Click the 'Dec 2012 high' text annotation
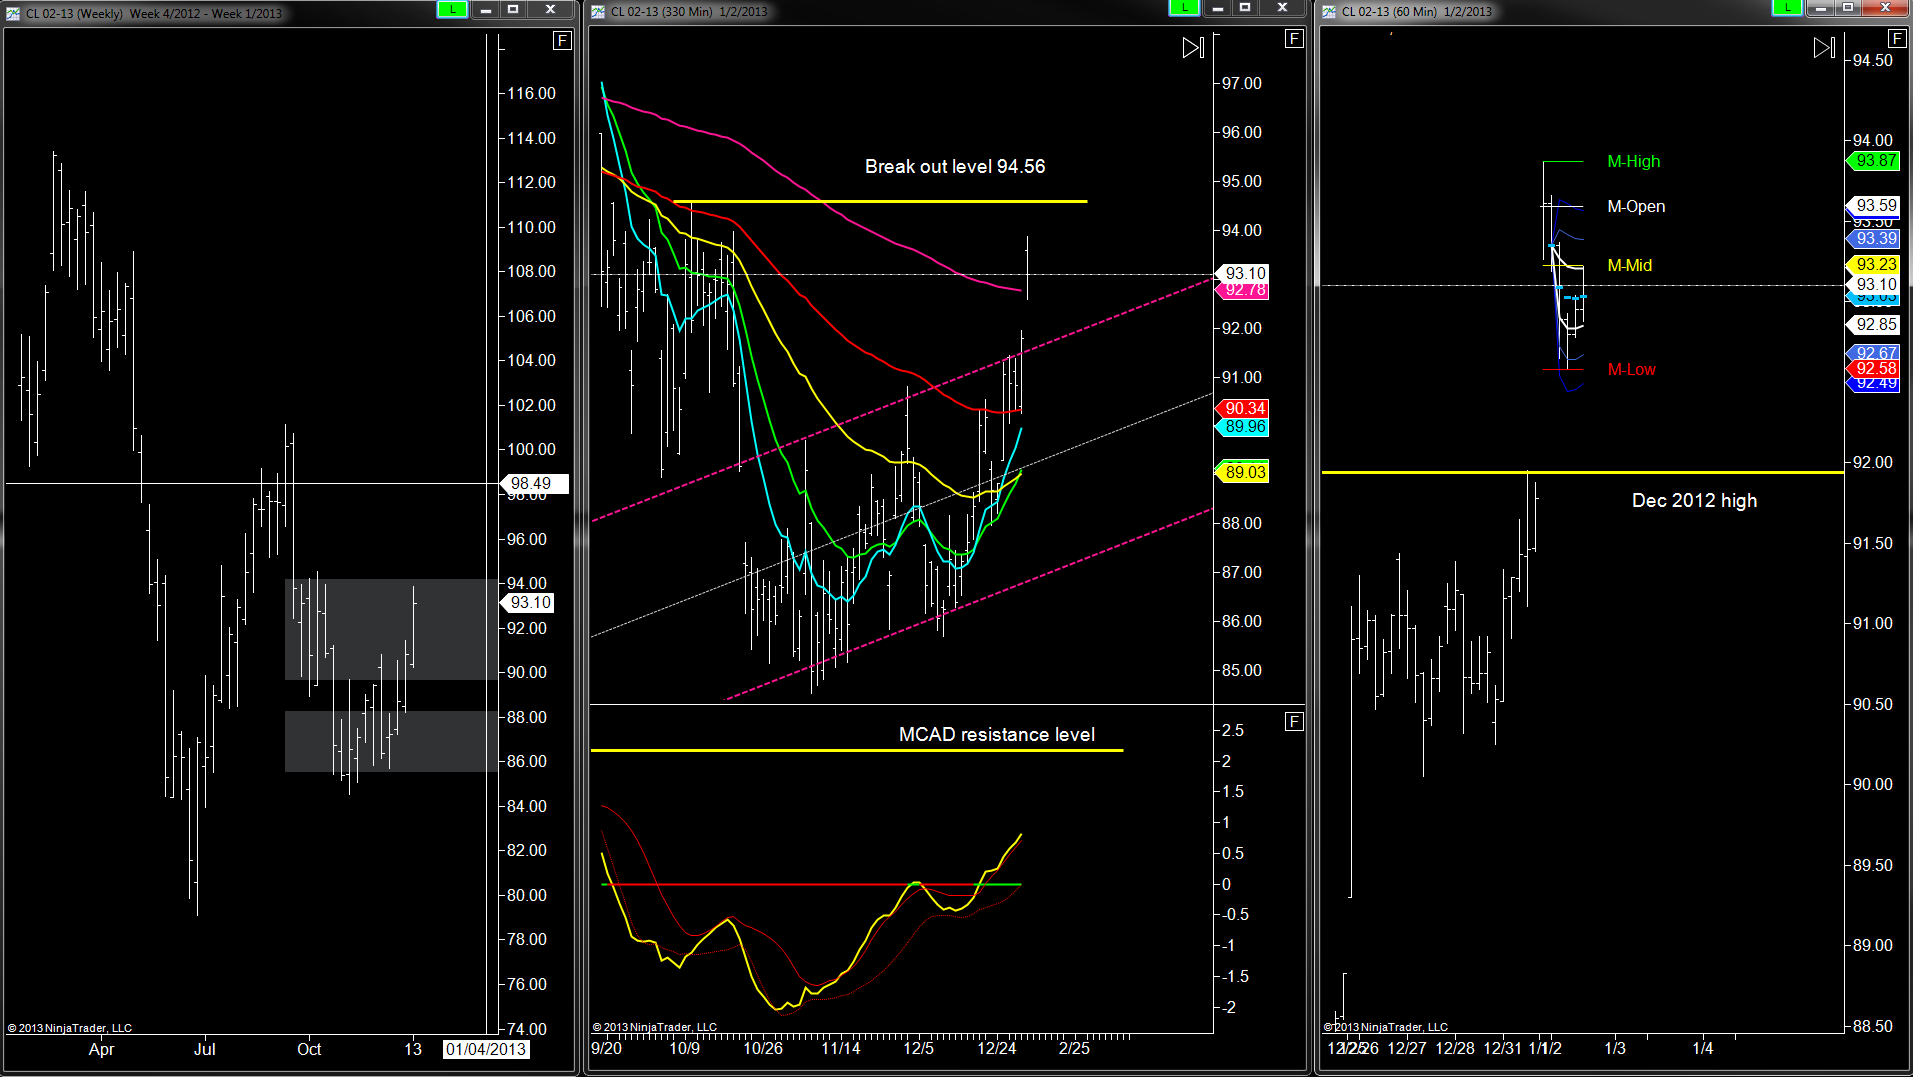This screenshot has height=1077, width=1913. click(x=1694, y=501)
